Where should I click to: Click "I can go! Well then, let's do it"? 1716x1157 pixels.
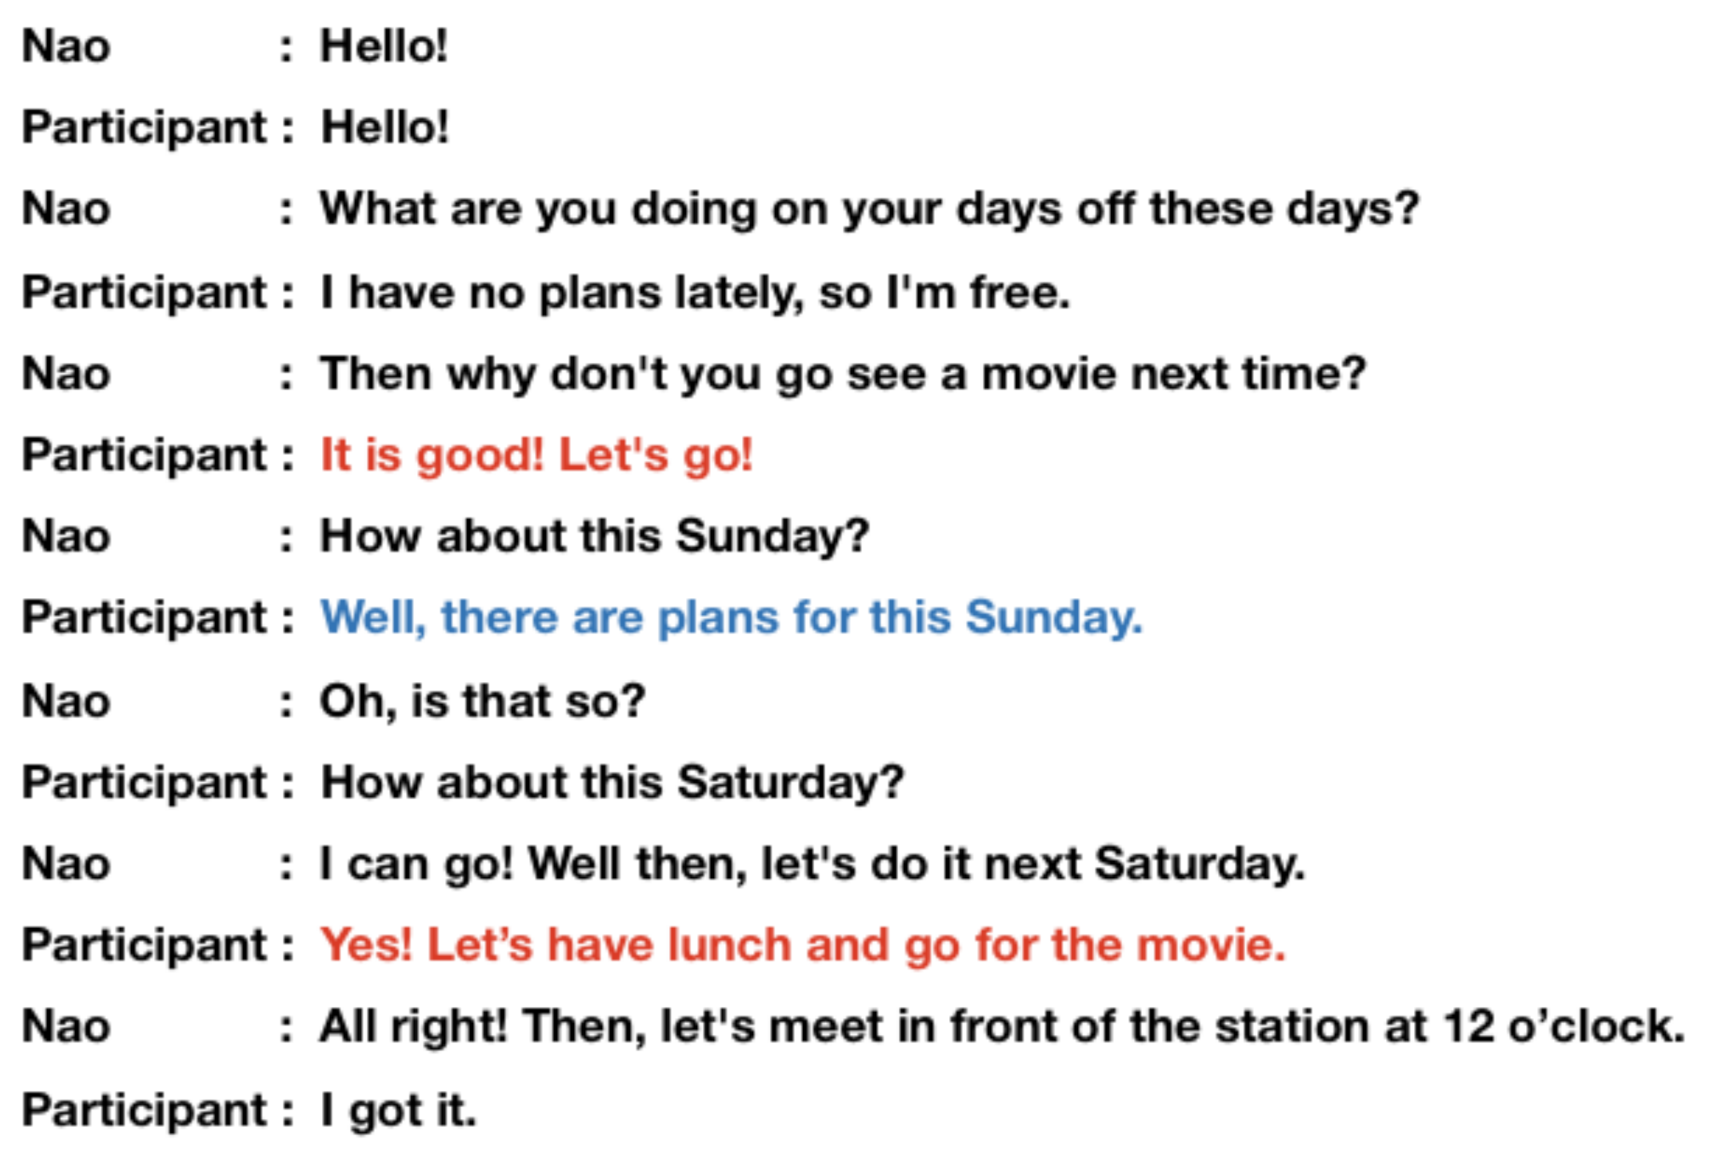[812, 863]
